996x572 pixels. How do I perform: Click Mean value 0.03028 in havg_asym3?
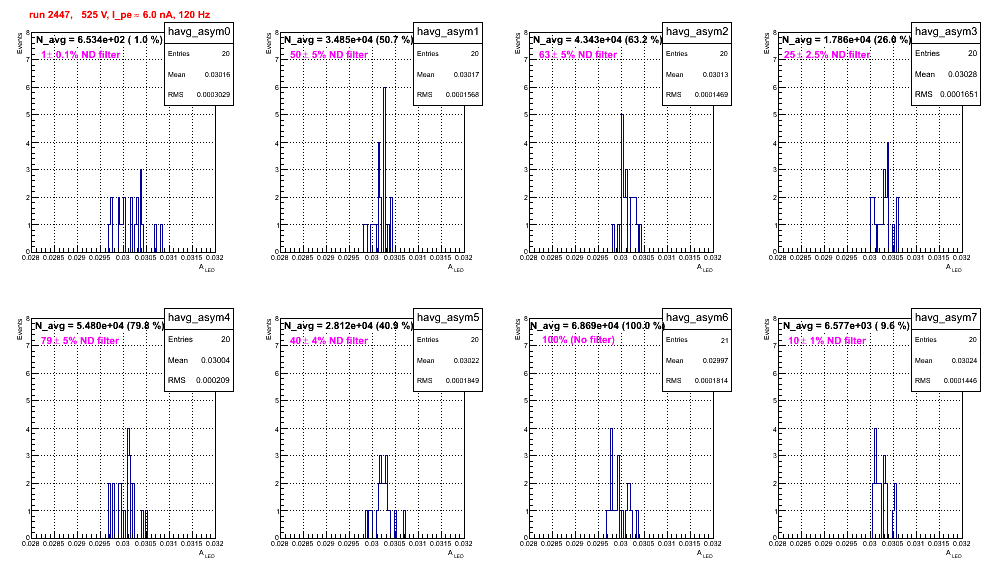(962, 74)
